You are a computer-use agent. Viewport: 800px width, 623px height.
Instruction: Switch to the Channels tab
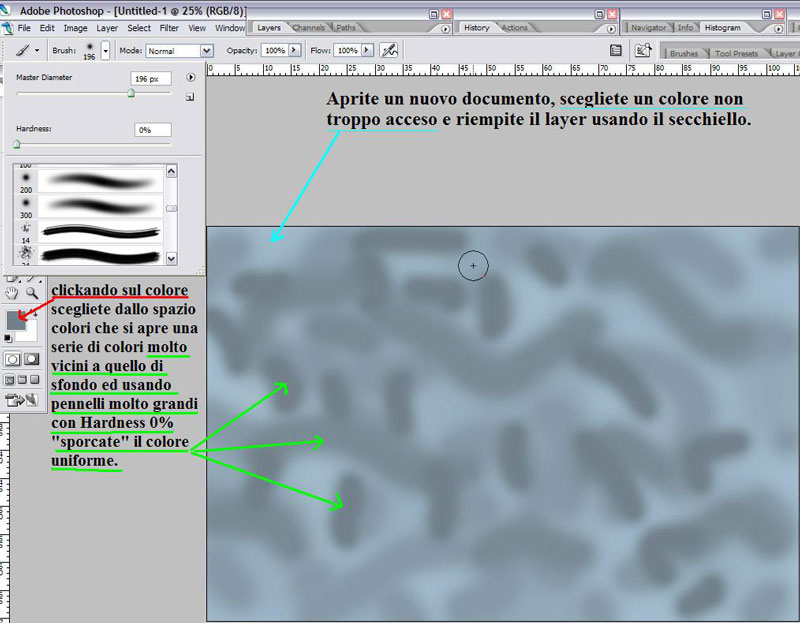309,28
